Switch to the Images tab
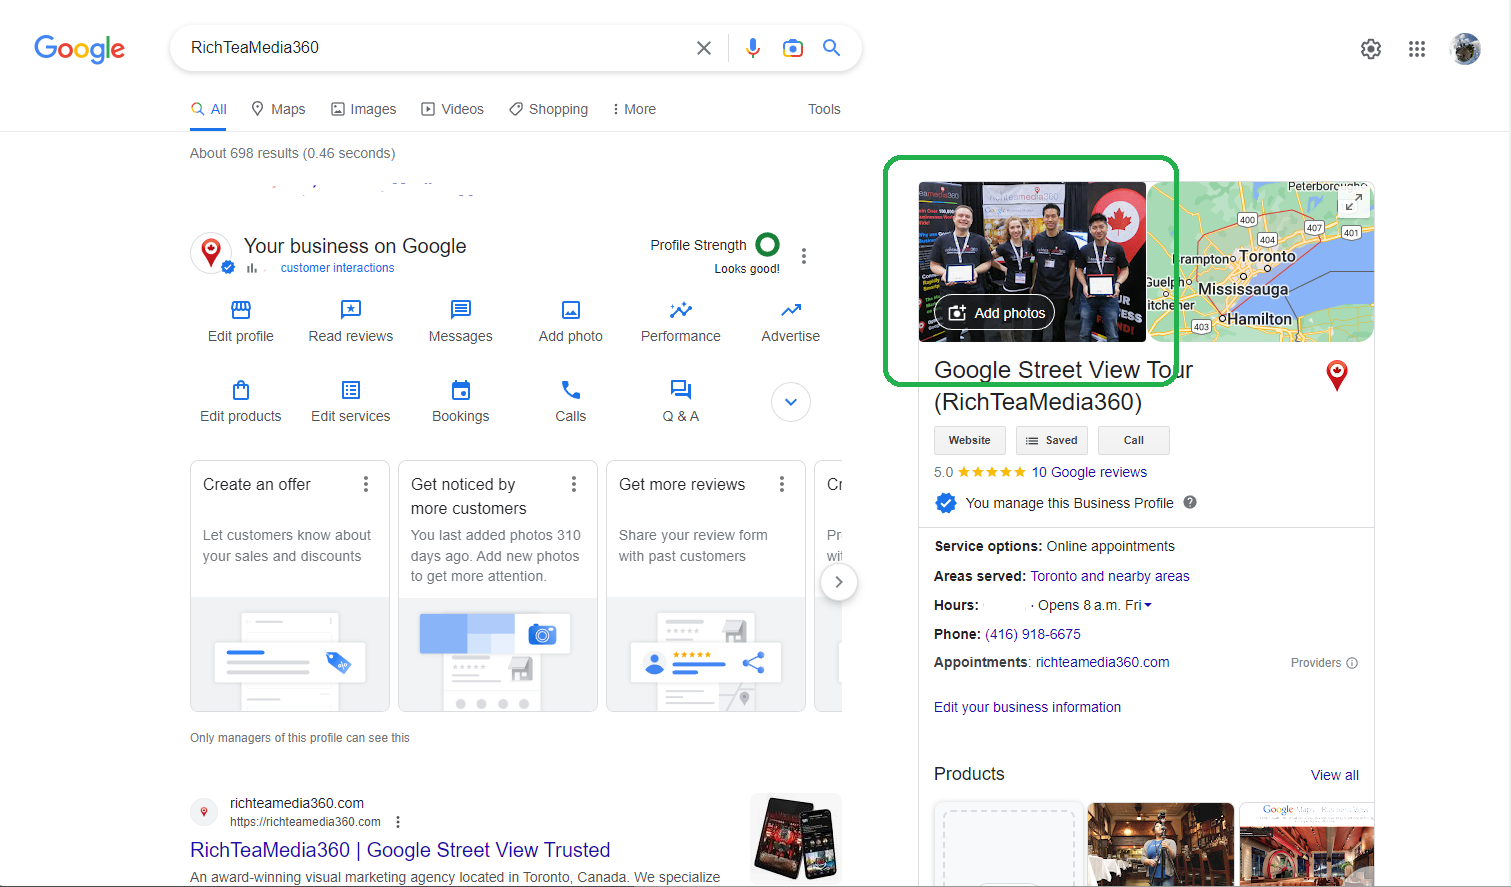This screenshot has width=1511, height=887. (x=364, y=109)
